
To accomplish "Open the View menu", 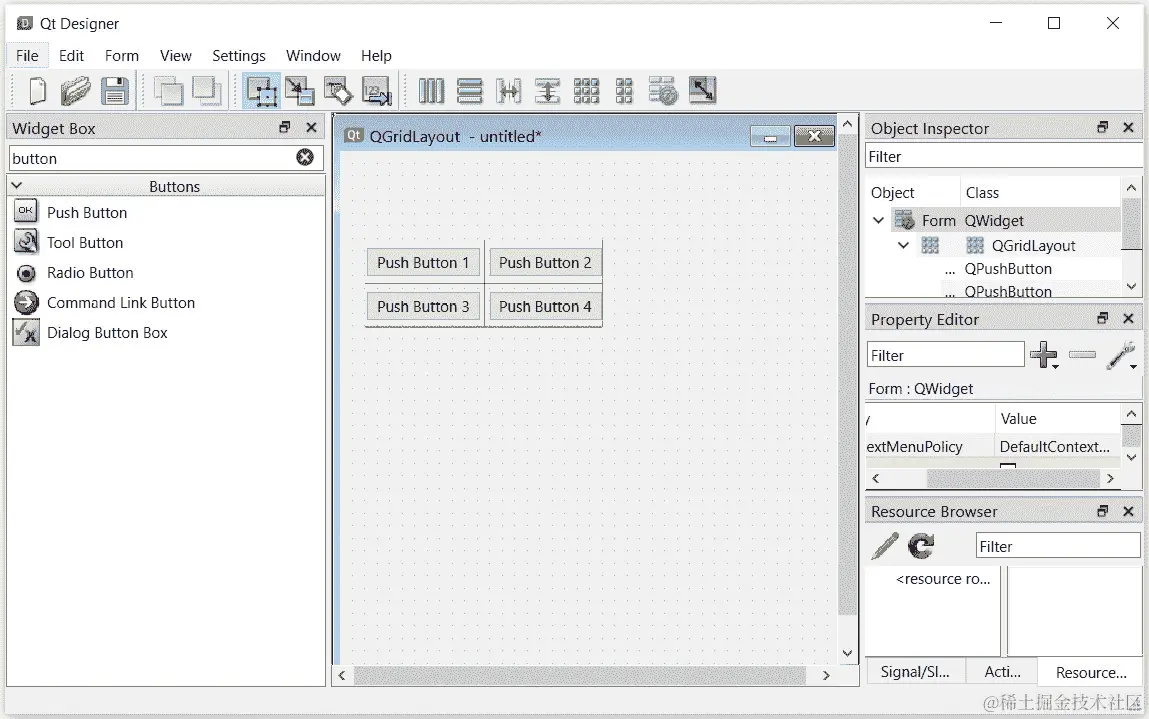I will pyautogui.click(x=176, y=56).
